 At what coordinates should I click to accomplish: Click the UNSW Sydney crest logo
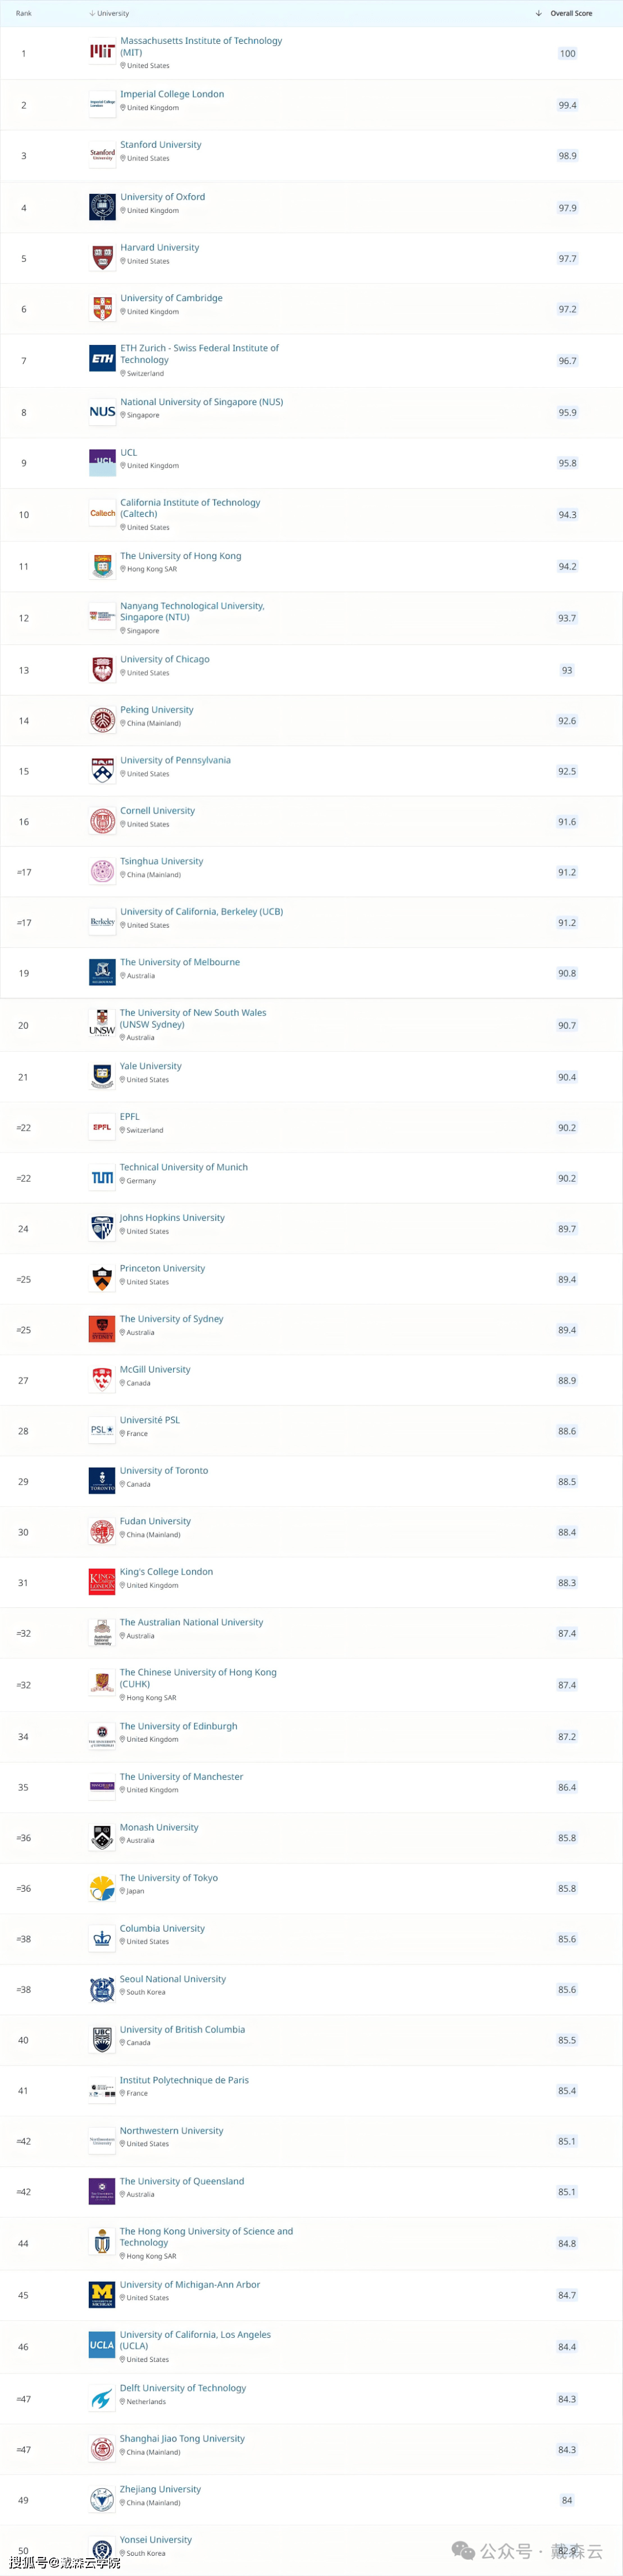pos(102,1024)
